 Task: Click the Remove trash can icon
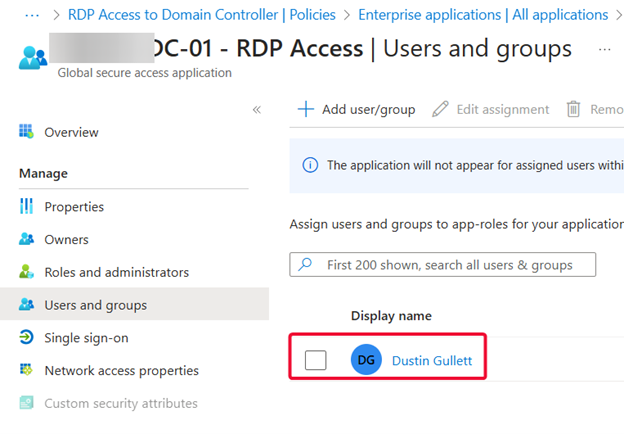point(573,109)
